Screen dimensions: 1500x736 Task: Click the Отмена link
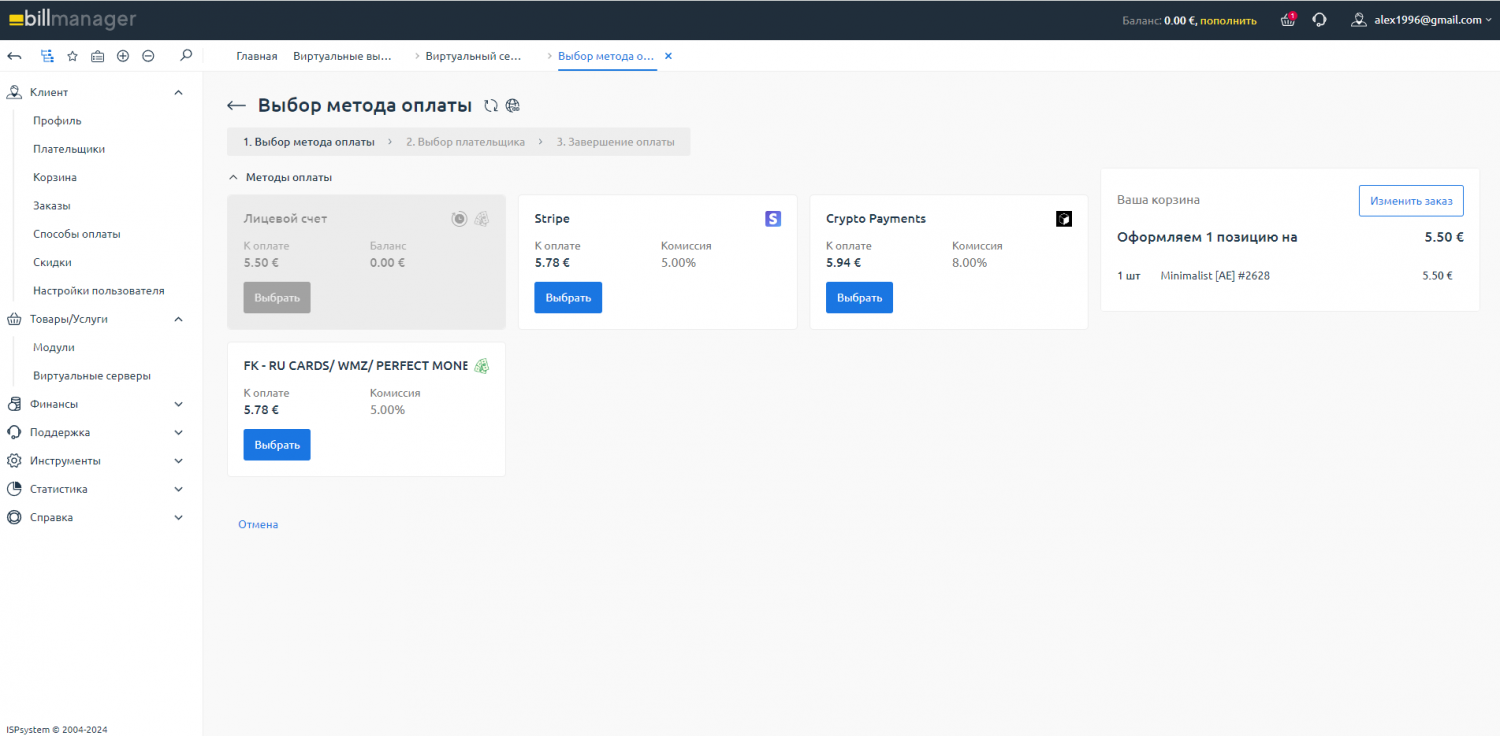pyautogui.click(x=258, y=524)
